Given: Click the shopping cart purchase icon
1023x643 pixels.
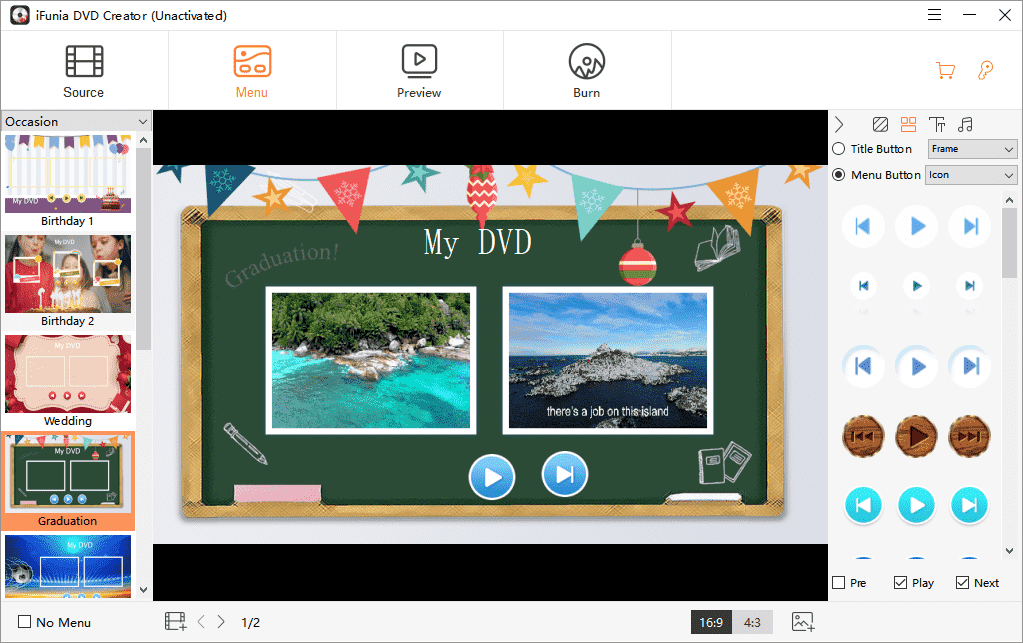Looking at the screenshot, I should [944, 70].
